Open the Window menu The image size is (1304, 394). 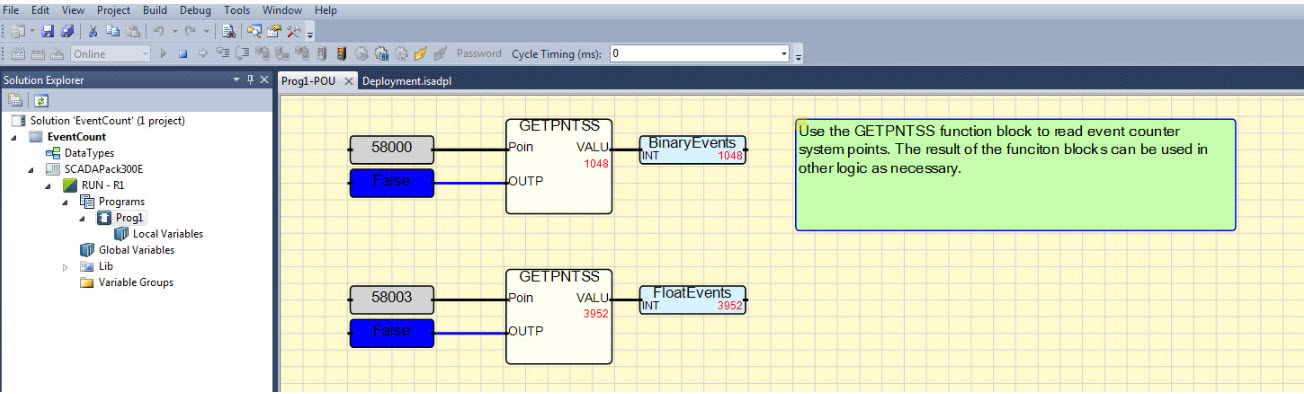(x=281, y=10)
